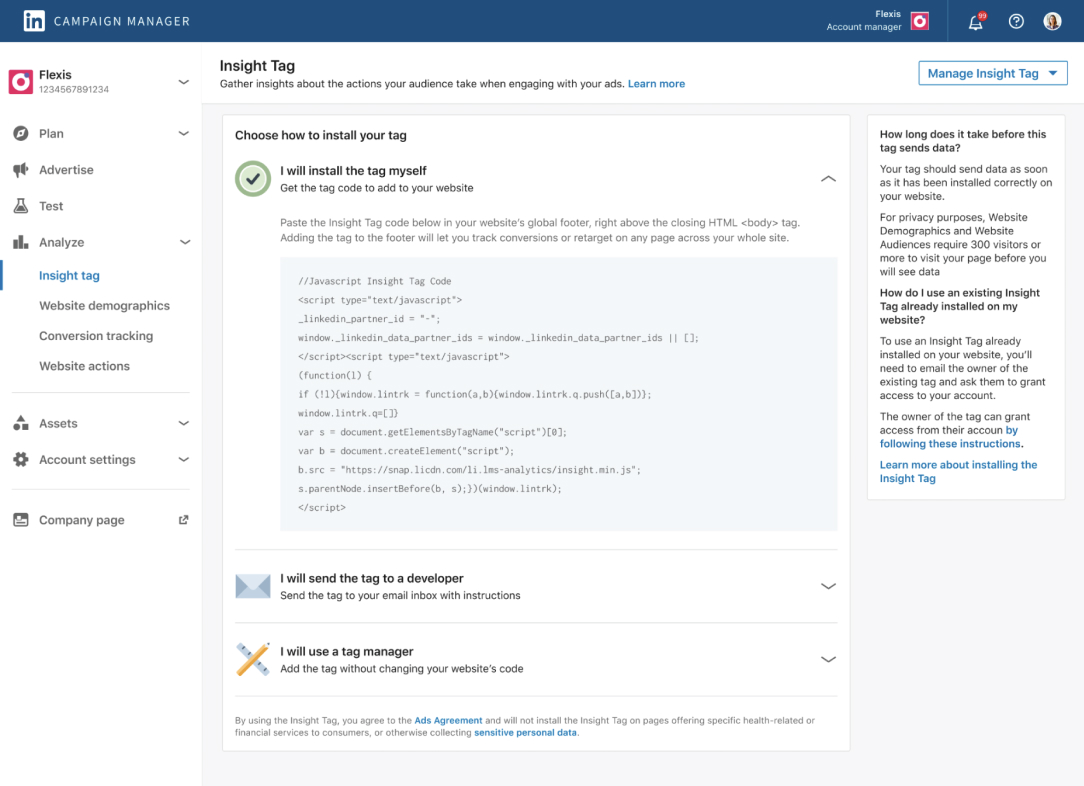Click the Plan label in sidebar
The height and width of the screenshot is (786, 1084).
tap(51, 133)
